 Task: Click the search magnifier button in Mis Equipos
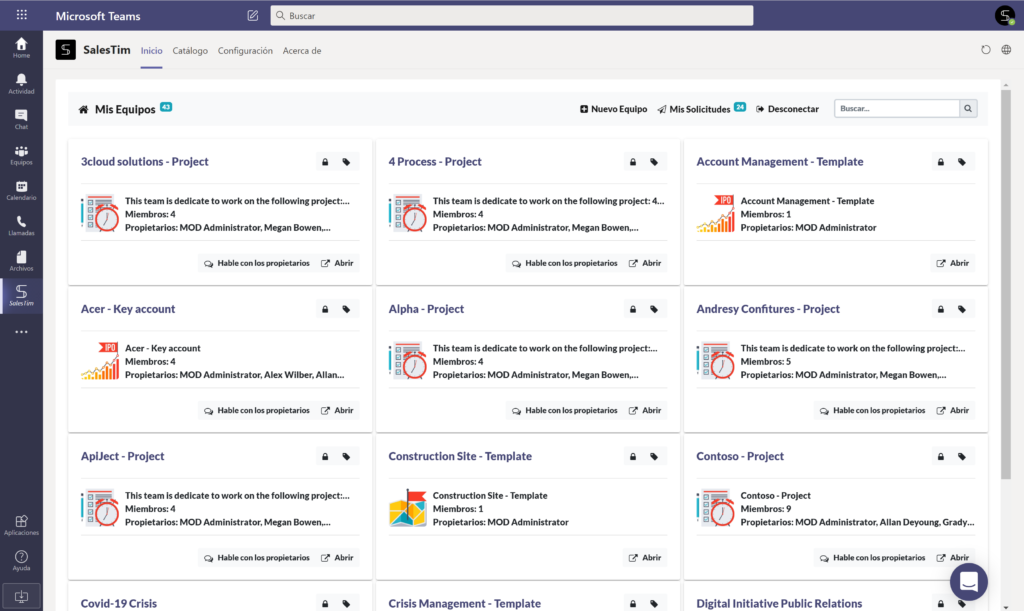pos(968,108)
